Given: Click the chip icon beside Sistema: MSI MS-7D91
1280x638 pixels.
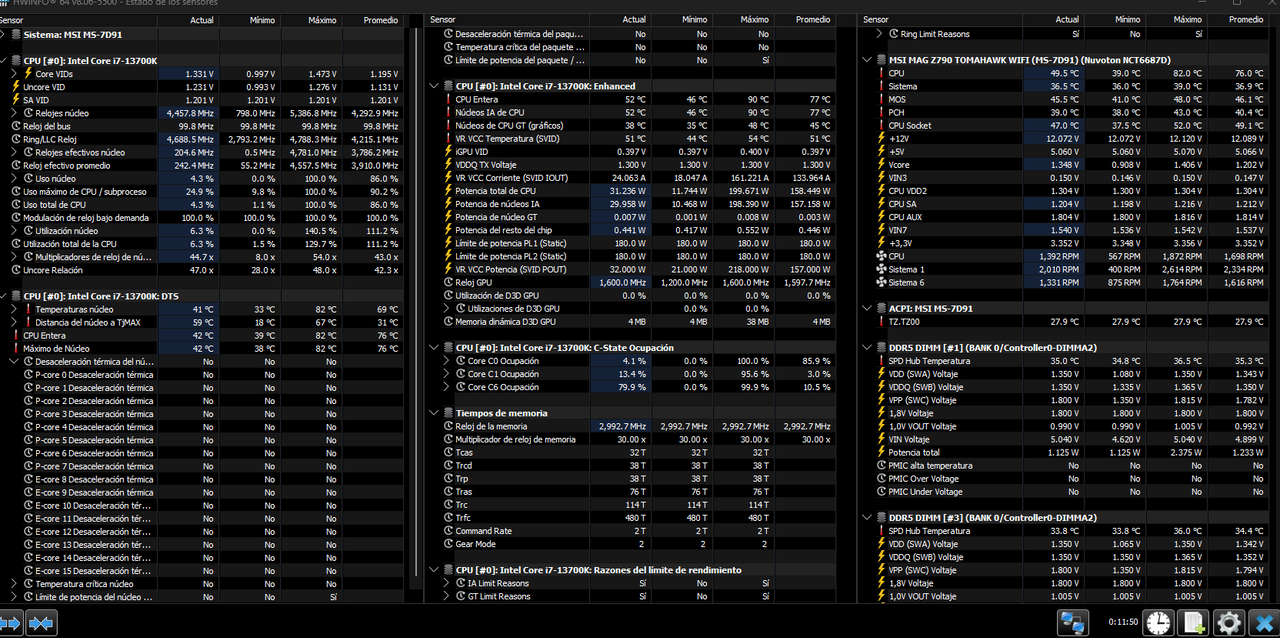Looking at the screenshot, I should coord(15,35).
